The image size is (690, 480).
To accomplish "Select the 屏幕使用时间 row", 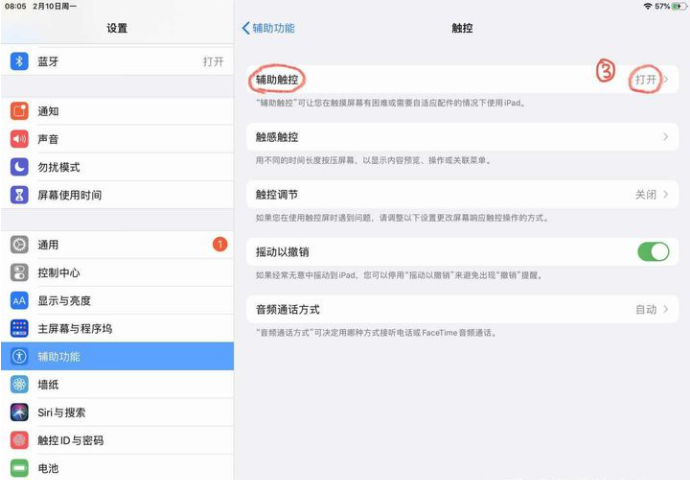I will pos(117,195).
